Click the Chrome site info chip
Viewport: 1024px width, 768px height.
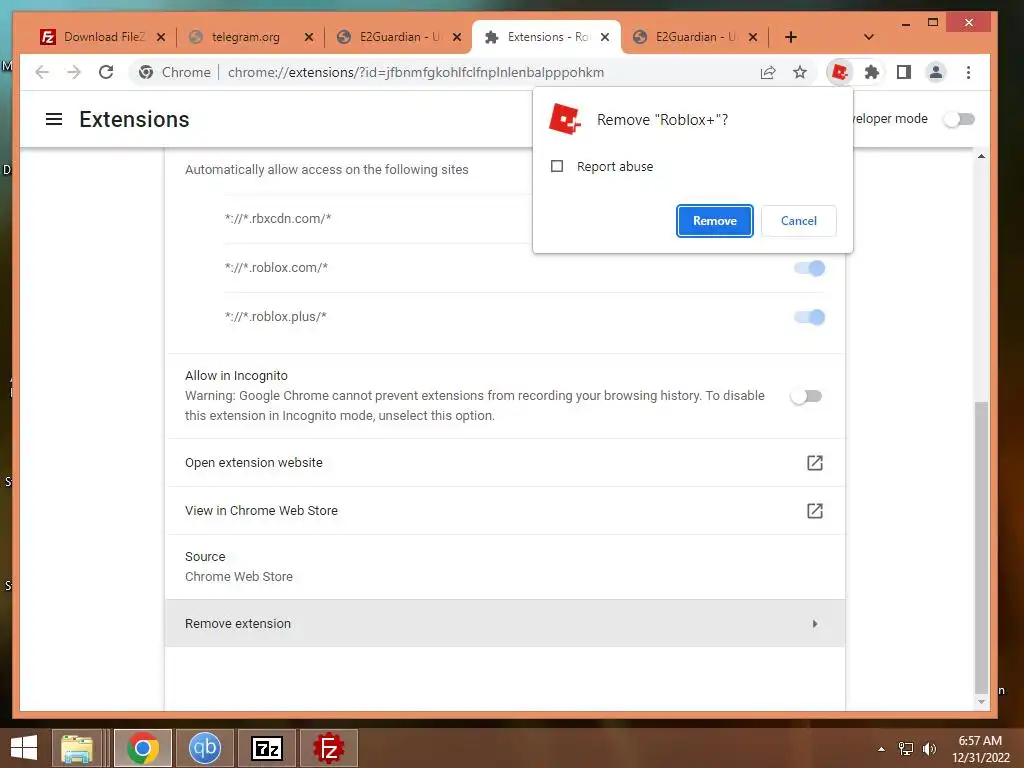(x=174, y=72)
